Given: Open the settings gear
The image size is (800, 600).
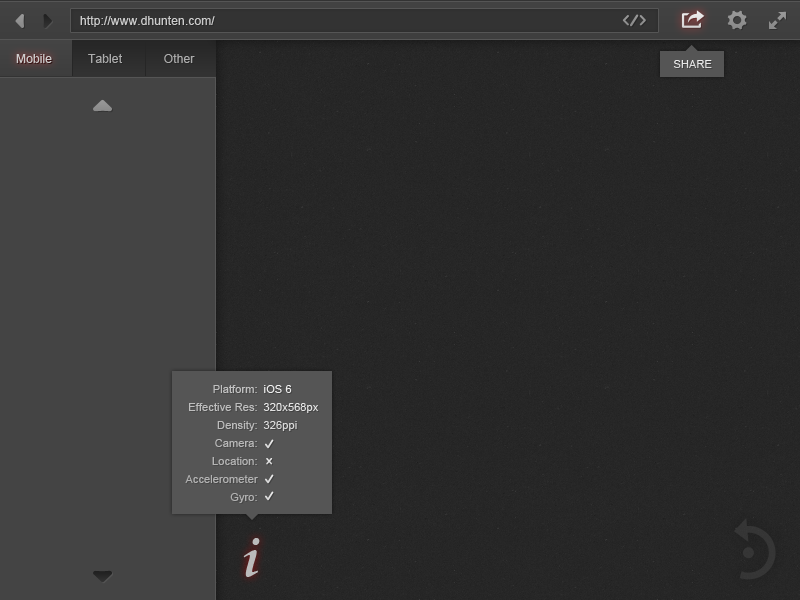Looking at the screenshot, I should pos(737,20).
